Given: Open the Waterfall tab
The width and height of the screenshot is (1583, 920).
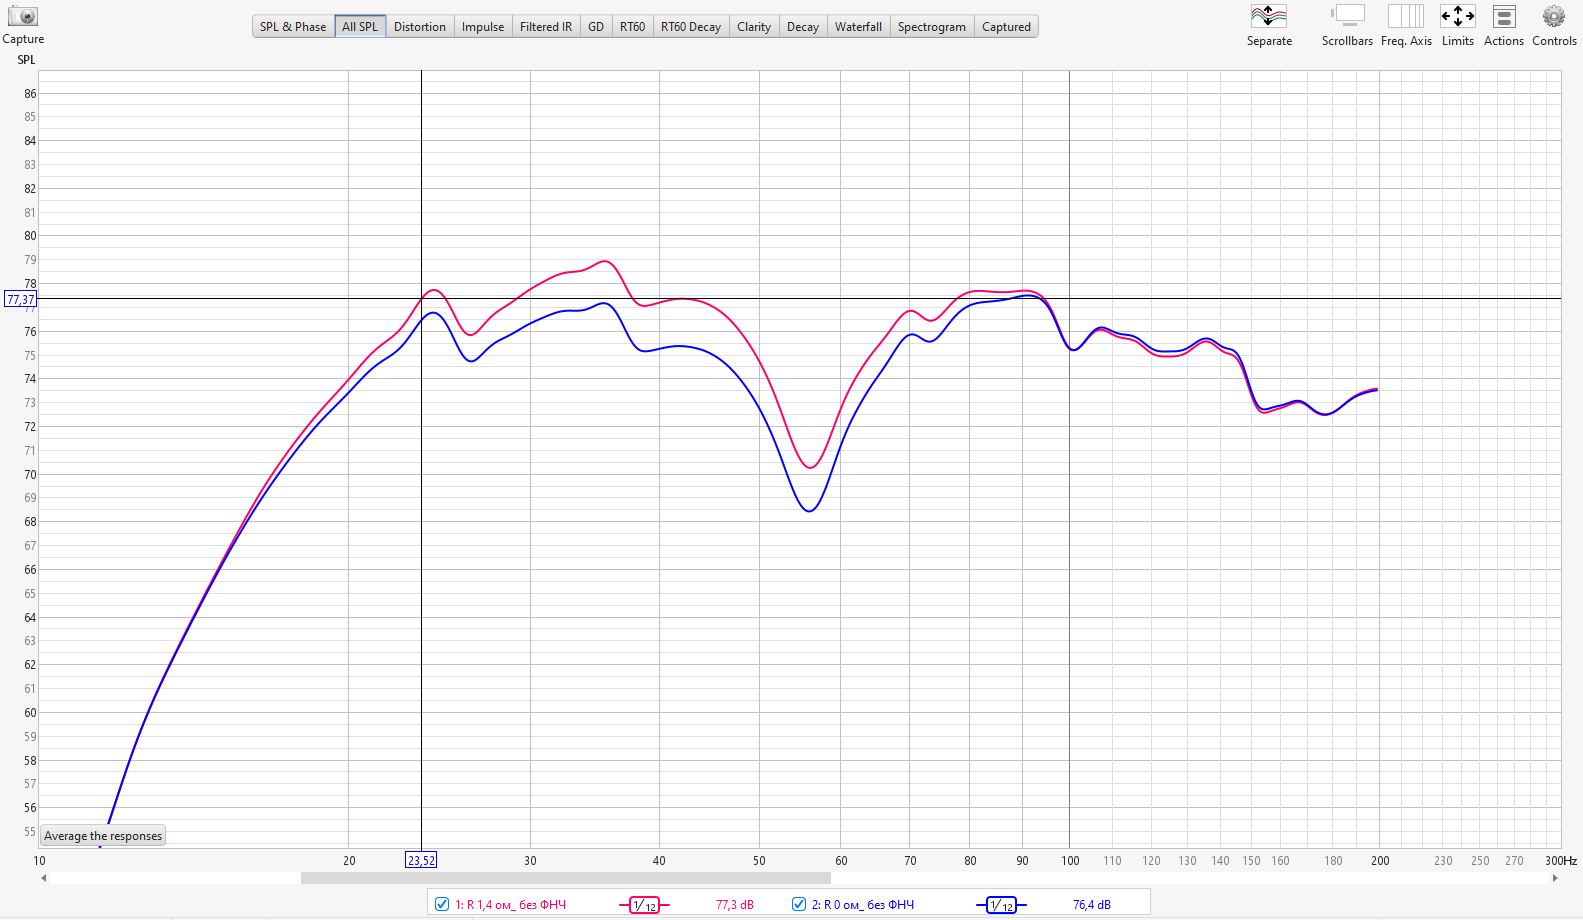Looking at the screenshot, I should click(858, 27).
